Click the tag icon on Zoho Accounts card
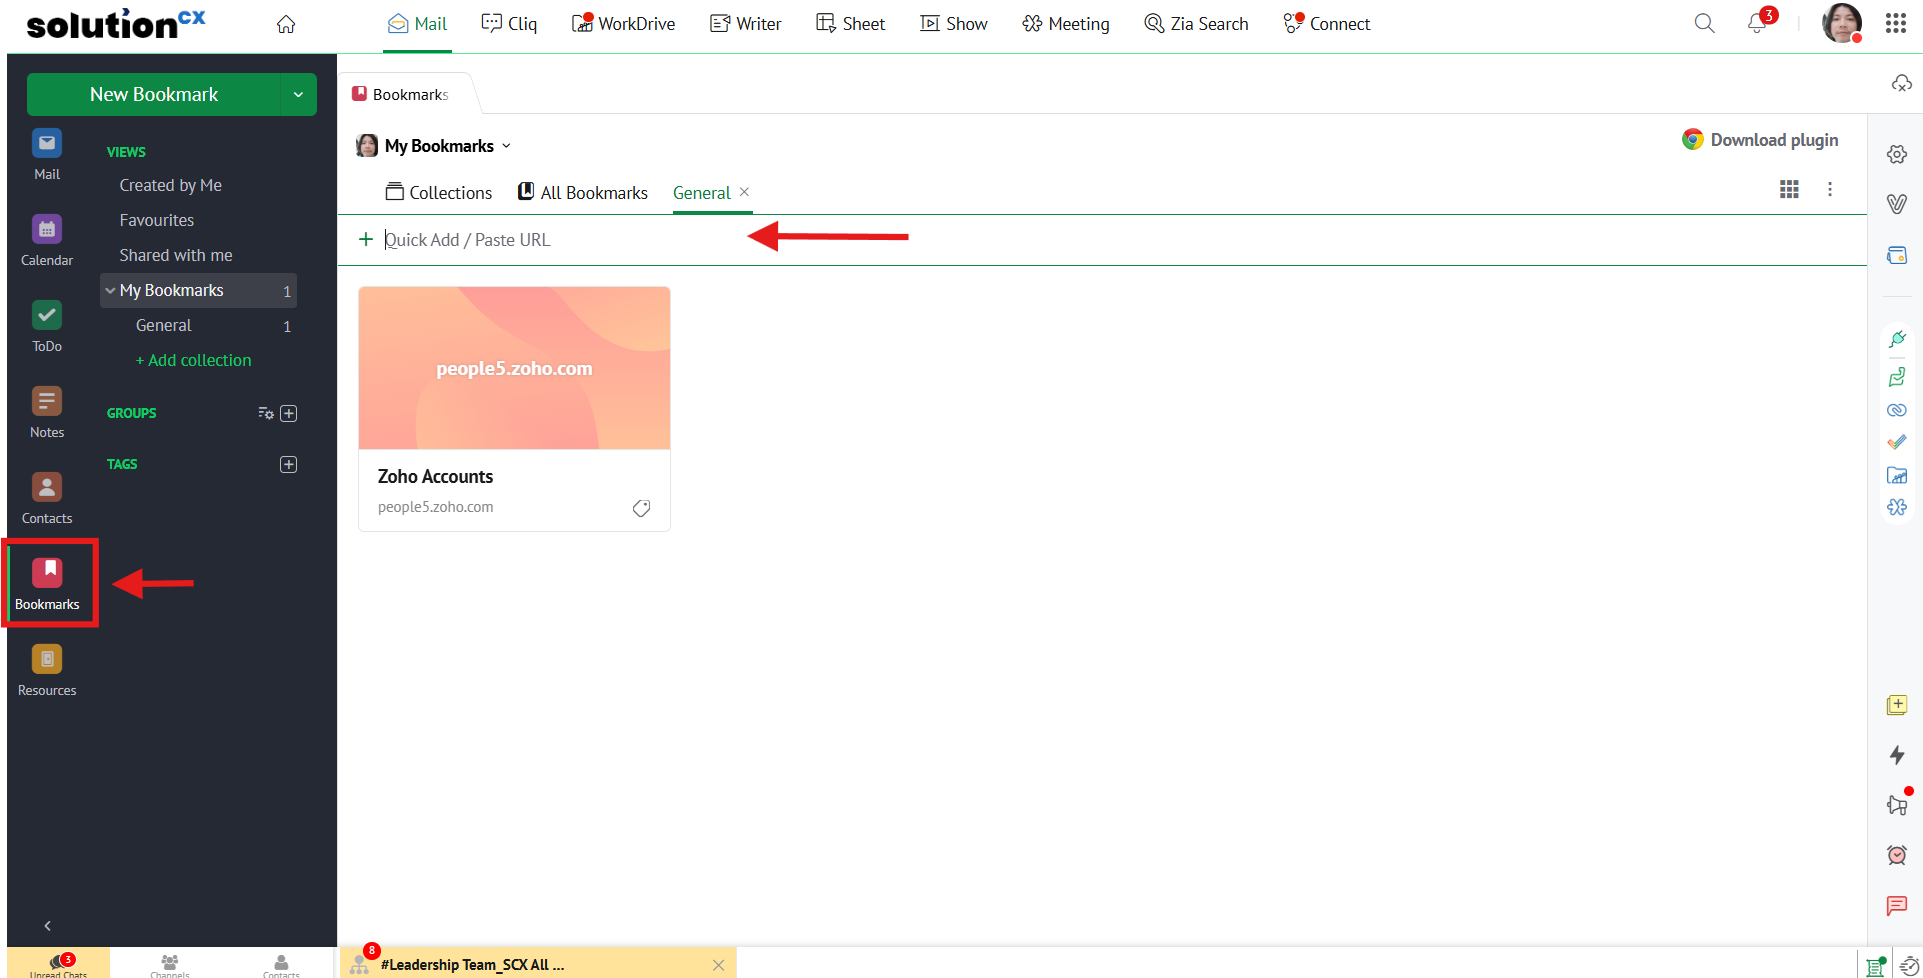This screenshot has height=978, width=1923. point(641,508)
